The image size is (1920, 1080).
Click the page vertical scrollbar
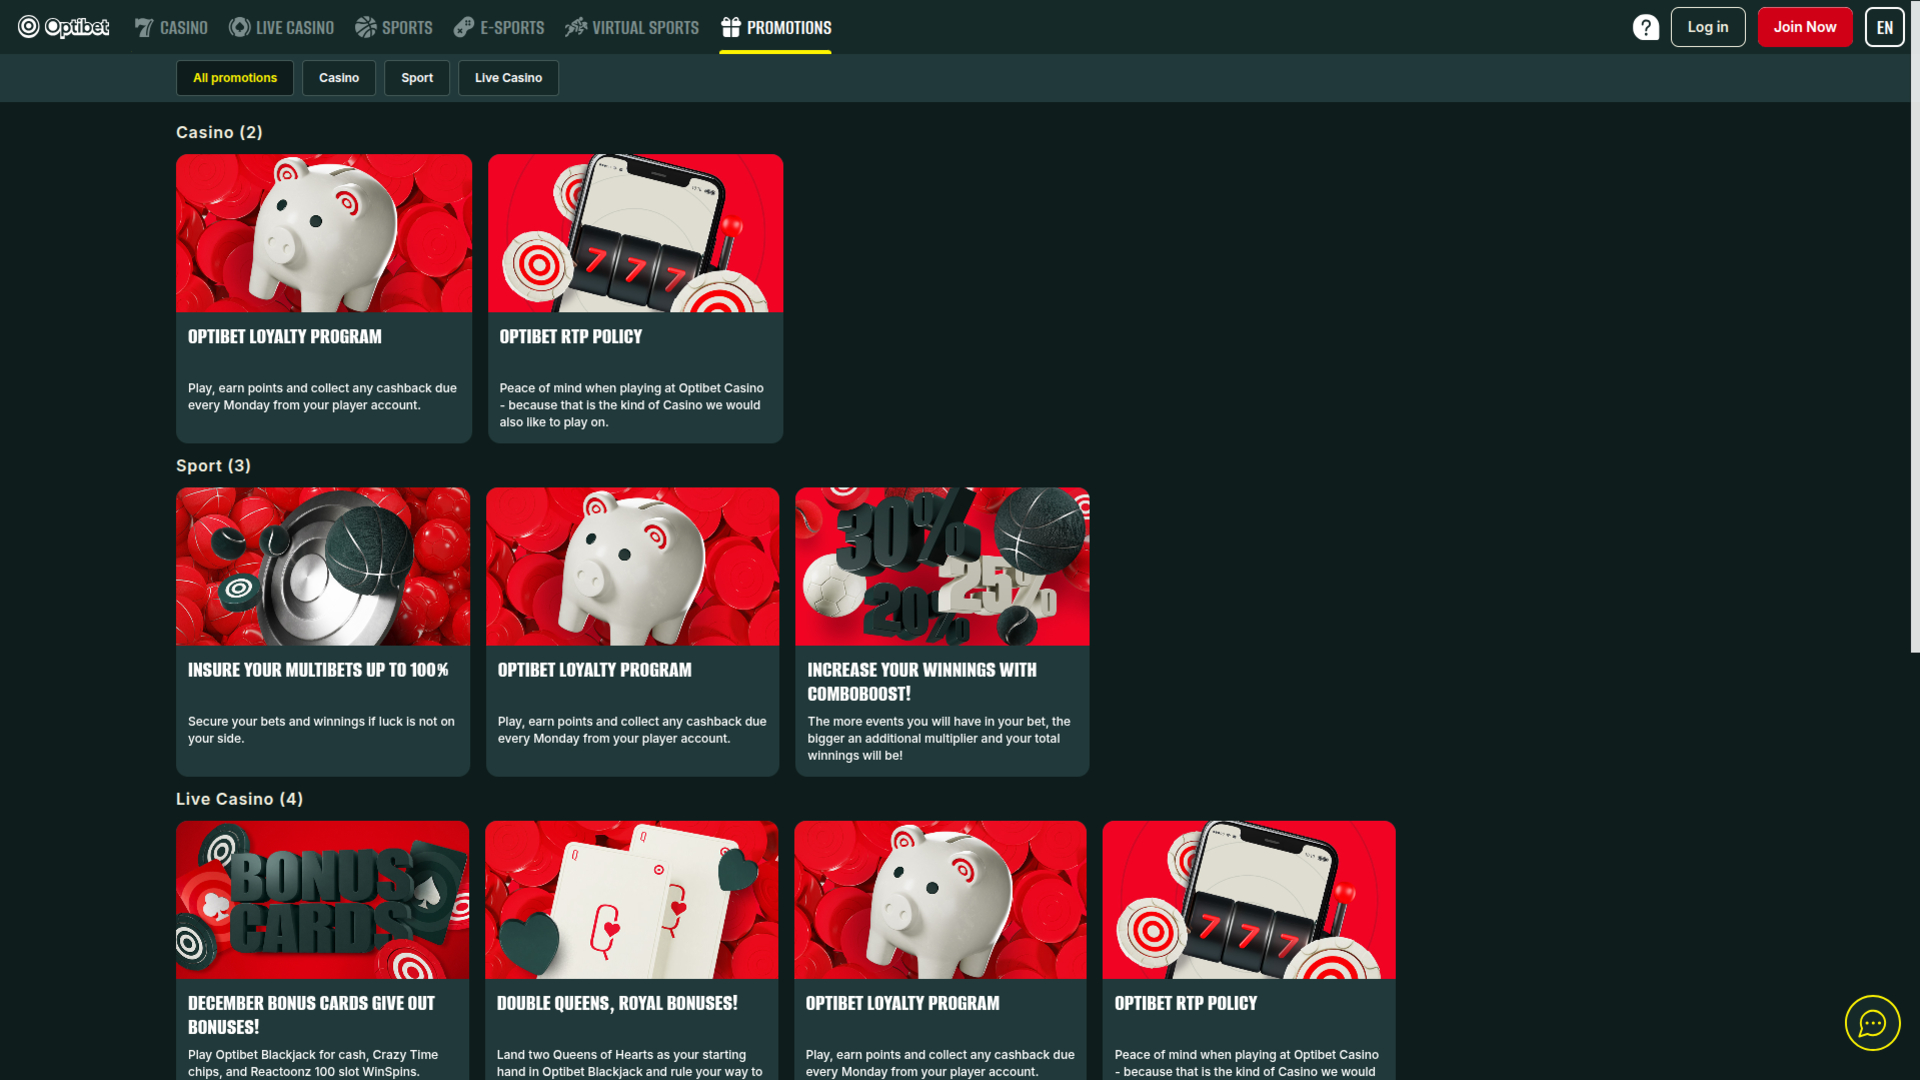point(1914,330)
